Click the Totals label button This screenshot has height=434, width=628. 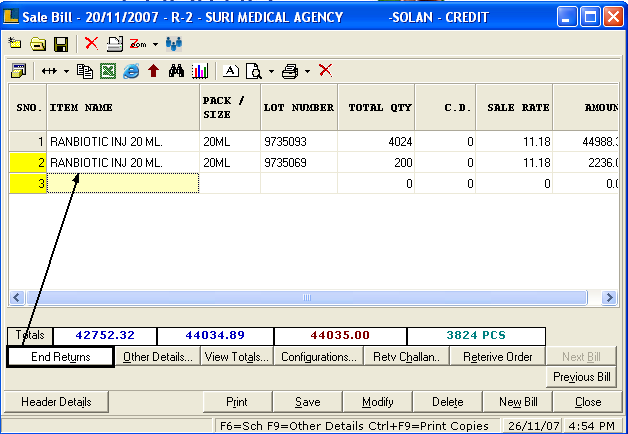point(30,335)
